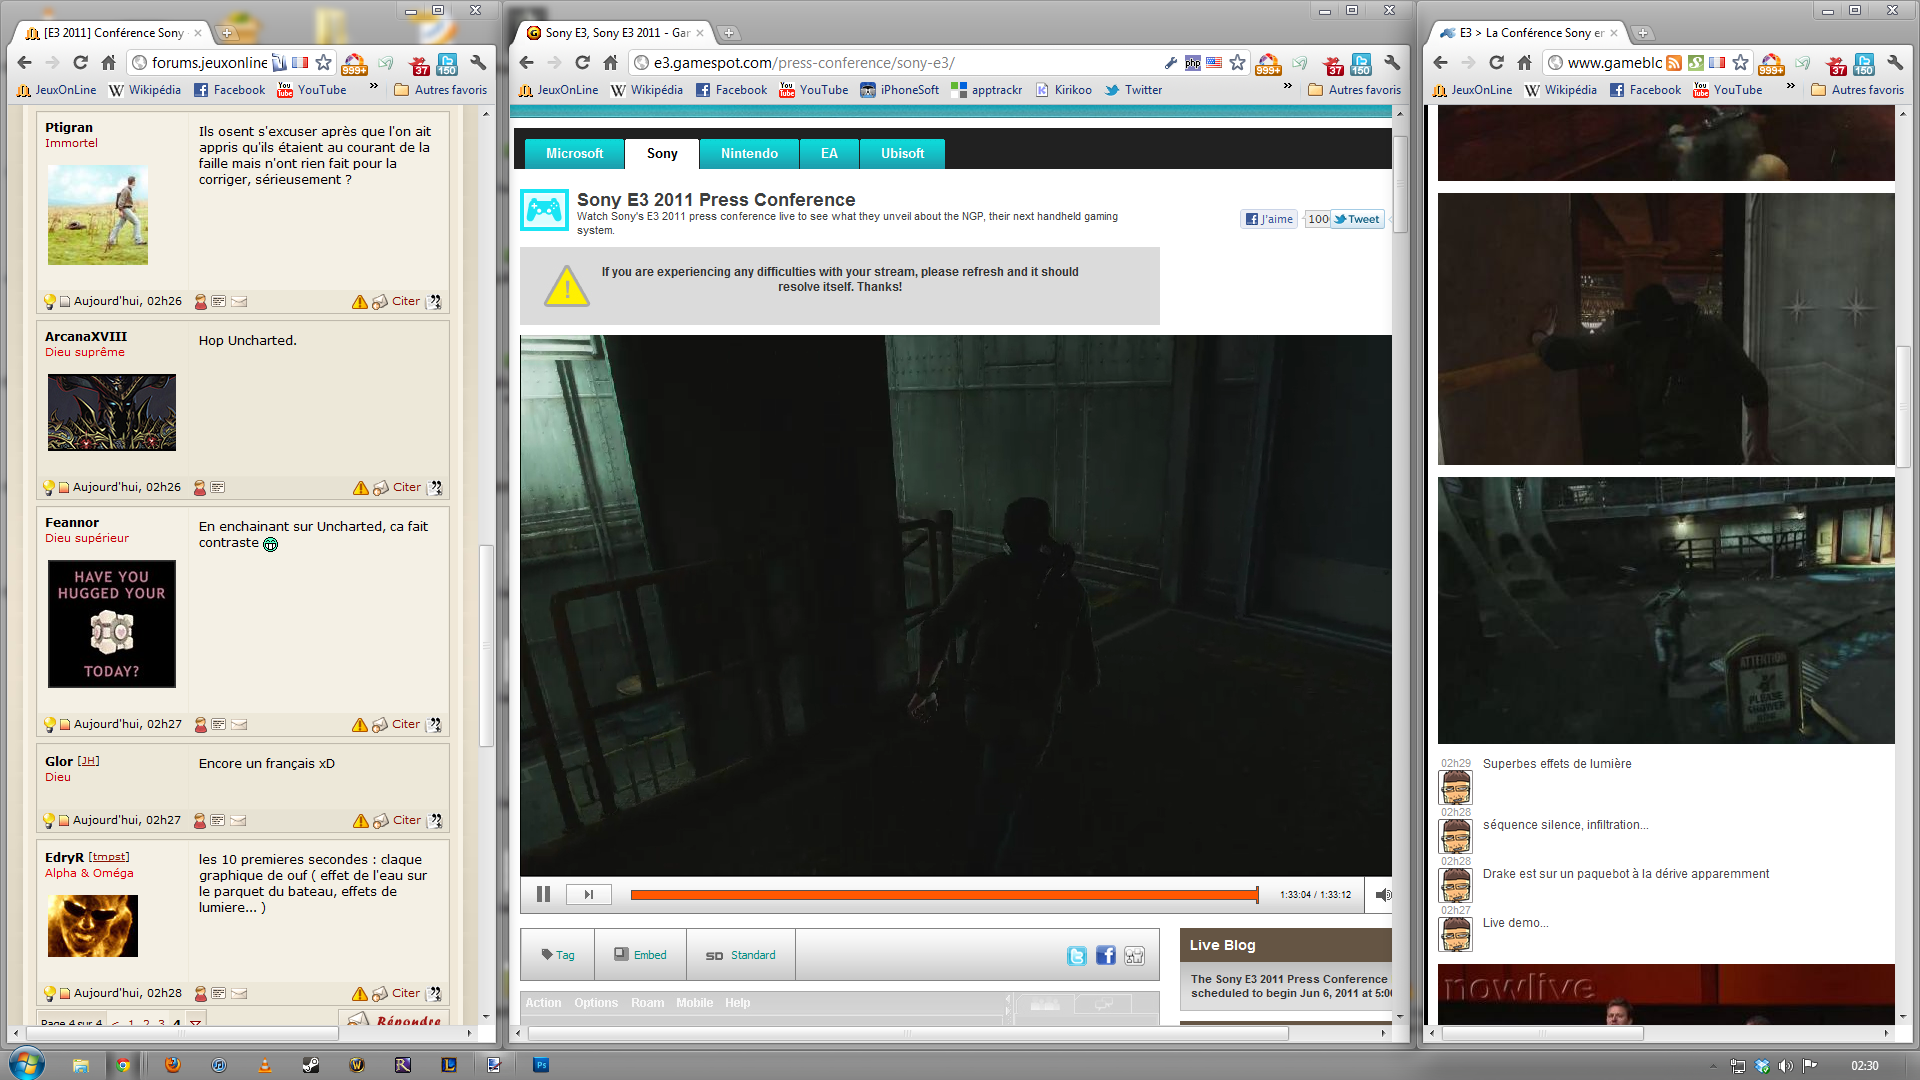1920x1080 pixels.
Task: Click the orange video progress bar
Action: [944, 895]
